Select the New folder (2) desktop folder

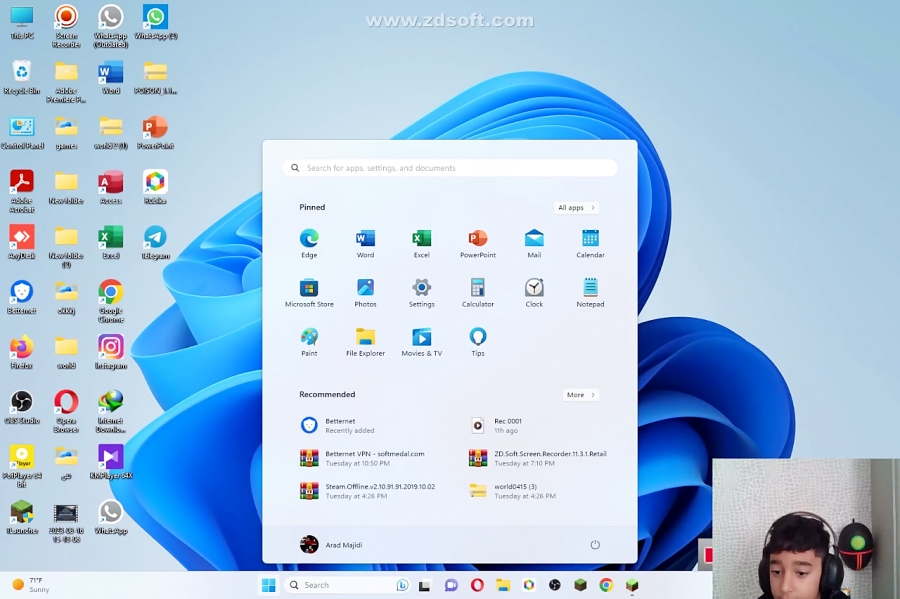pyautogui.click(x=66, y=247)
